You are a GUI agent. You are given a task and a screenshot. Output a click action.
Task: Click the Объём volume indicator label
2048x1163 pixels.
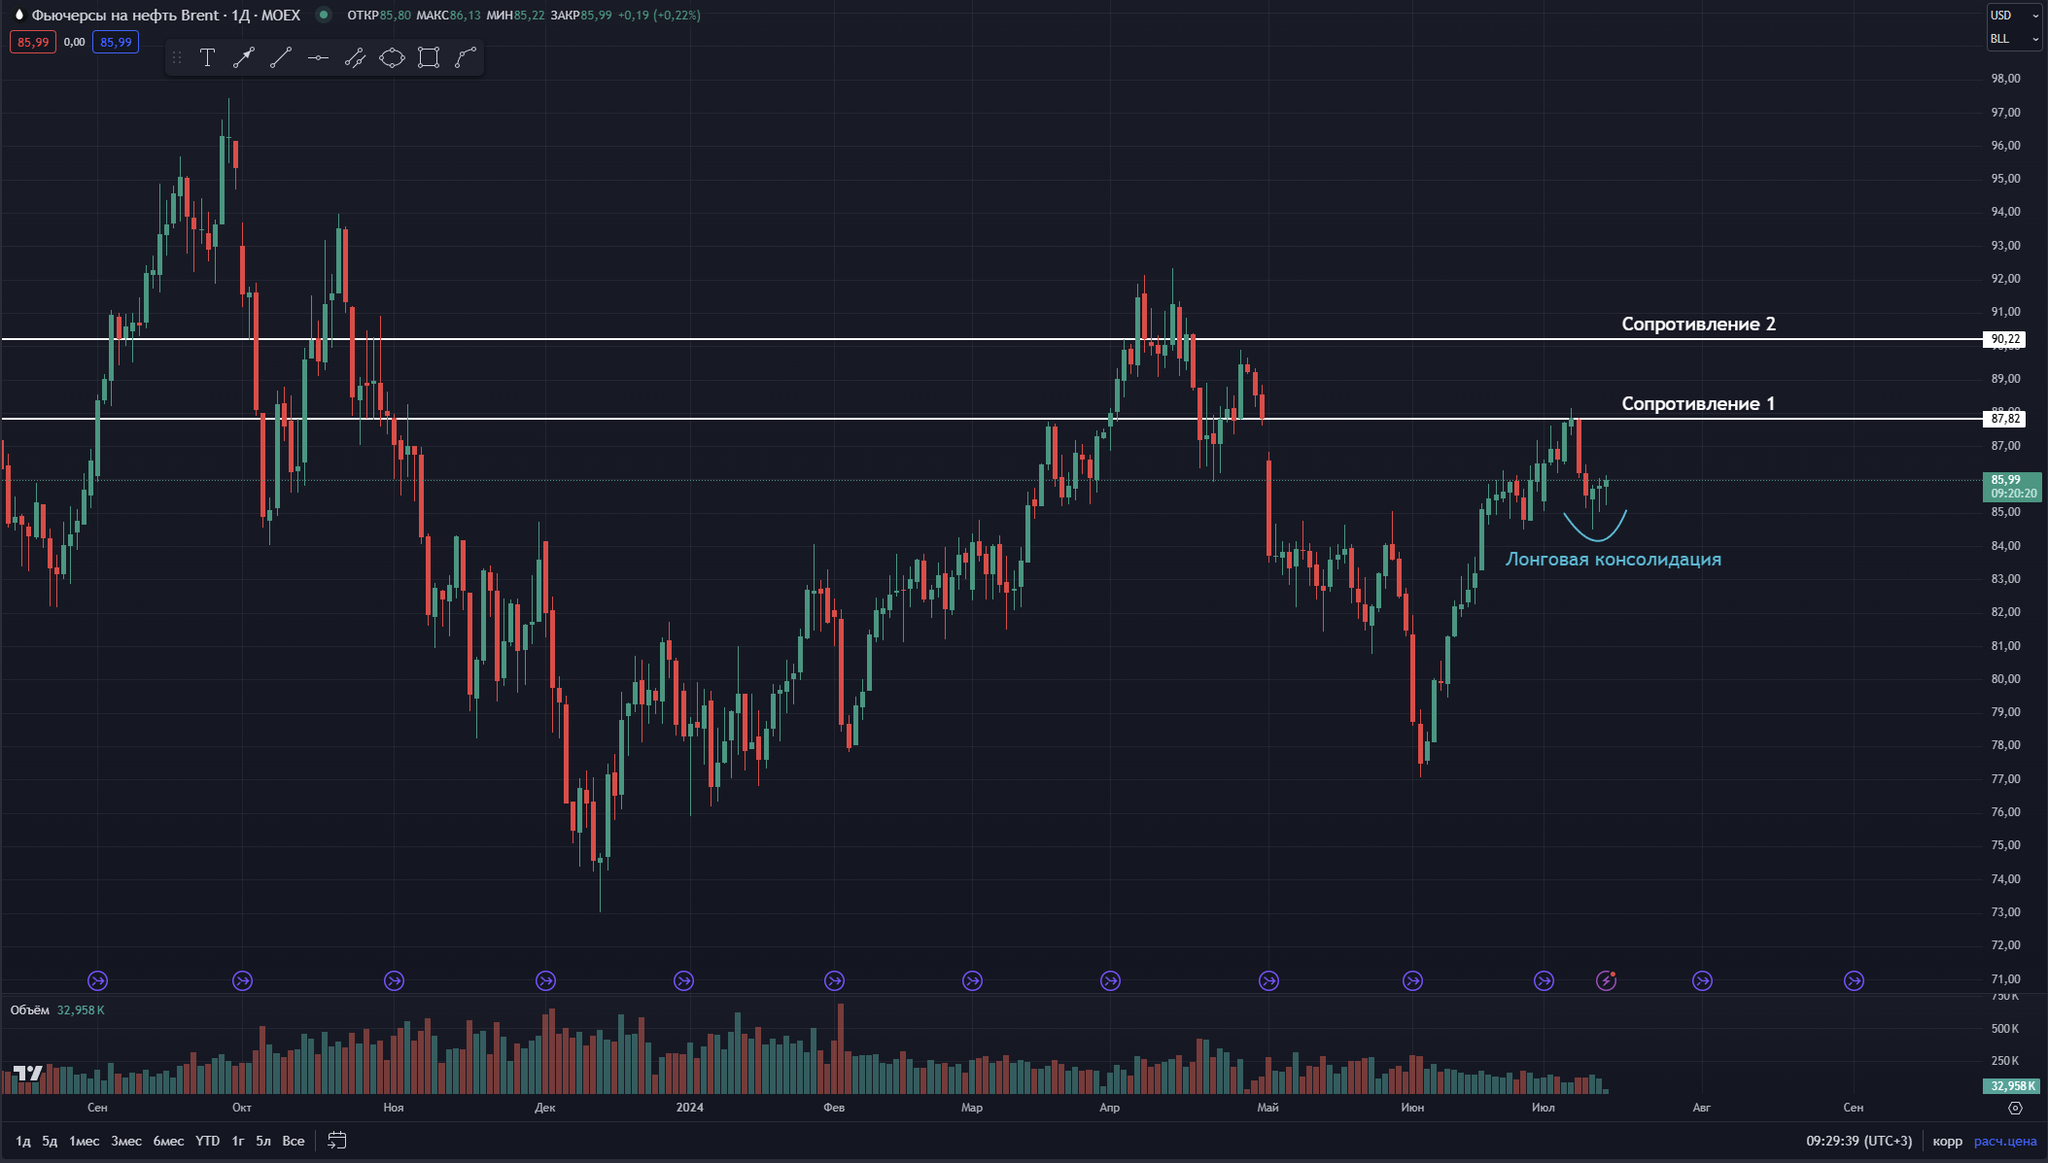pos(29,1010)
